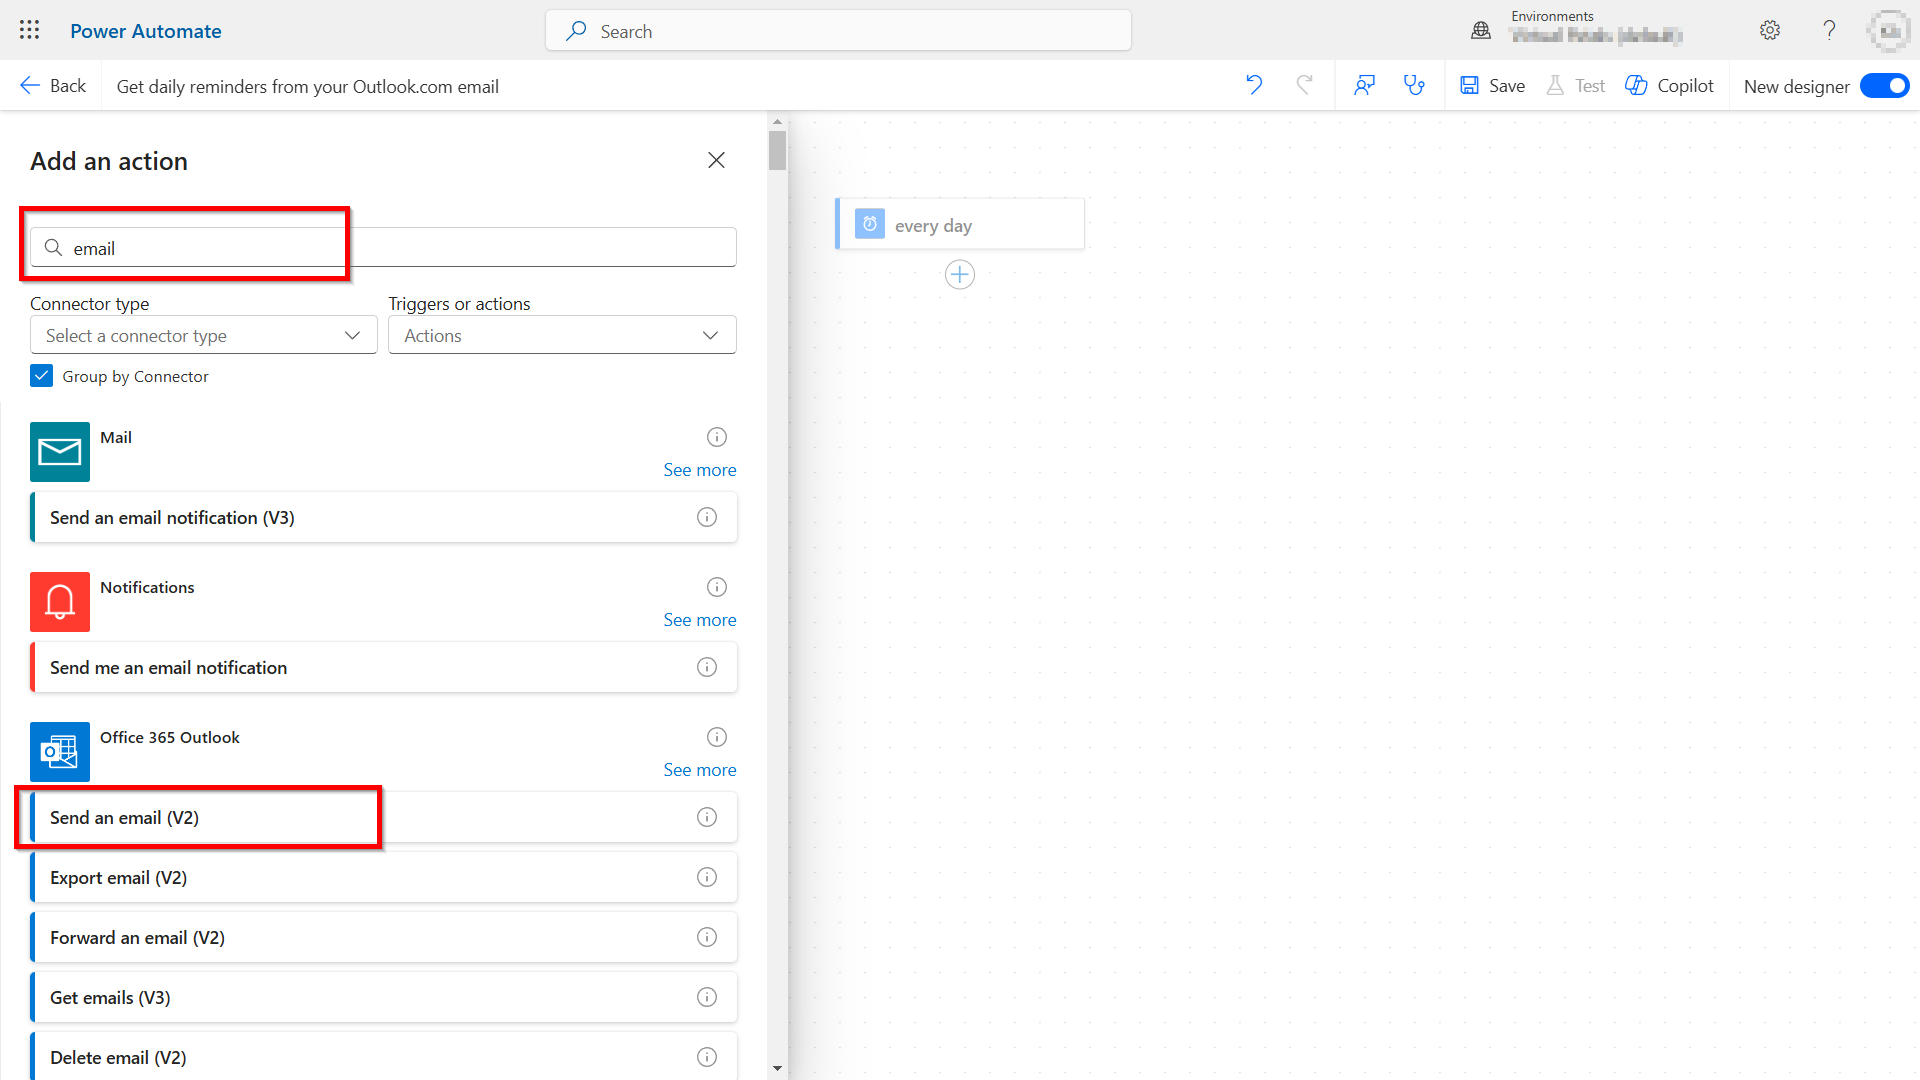Click the Mail connector name label

[x=116, y=437]
